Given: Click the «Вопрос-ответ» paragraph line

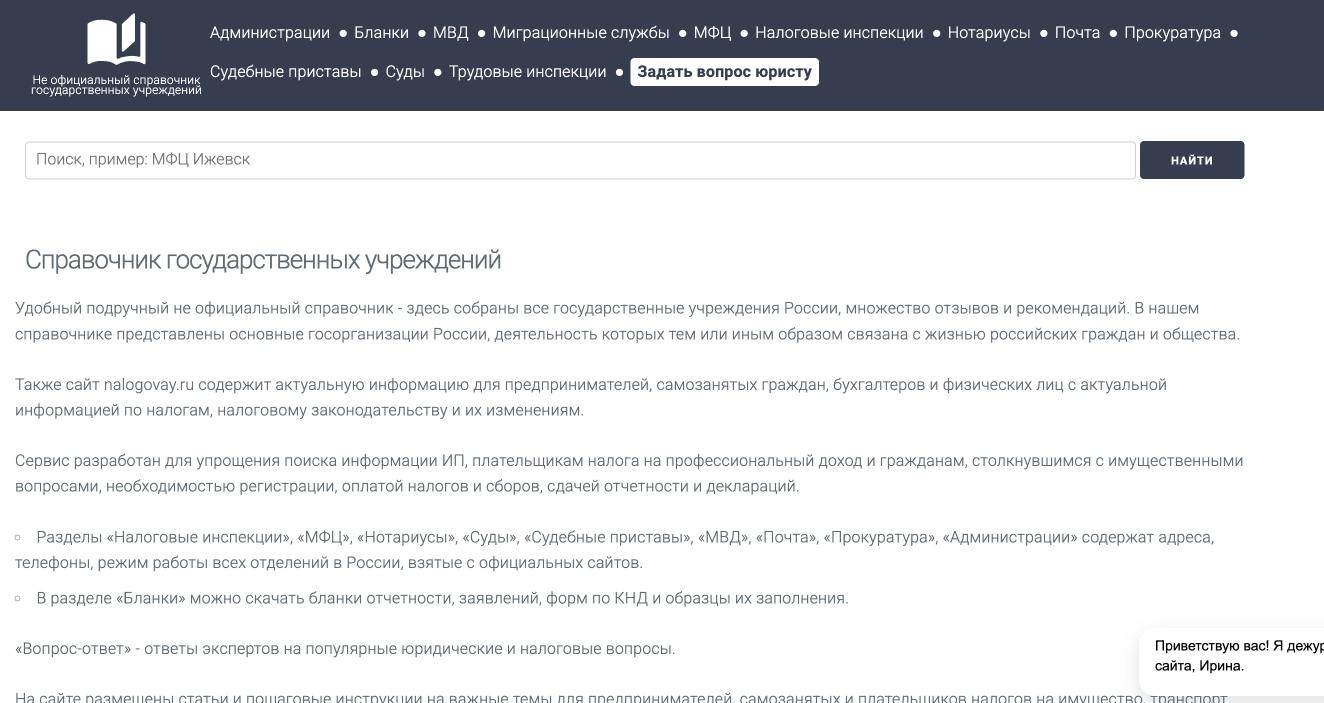Looking at the screenshot, I should point(345,649).
